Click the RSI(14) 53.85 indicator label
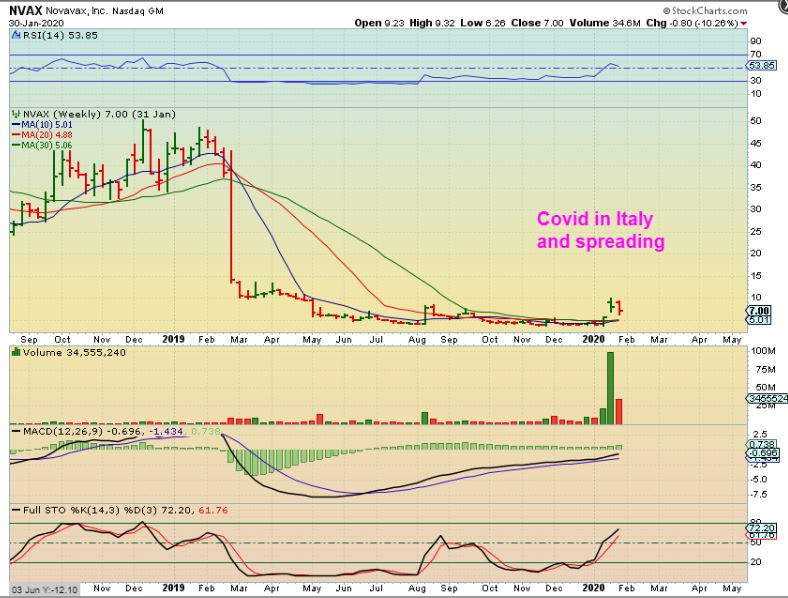The height and width of the screenshot is (598, 788). coord(60,35)
